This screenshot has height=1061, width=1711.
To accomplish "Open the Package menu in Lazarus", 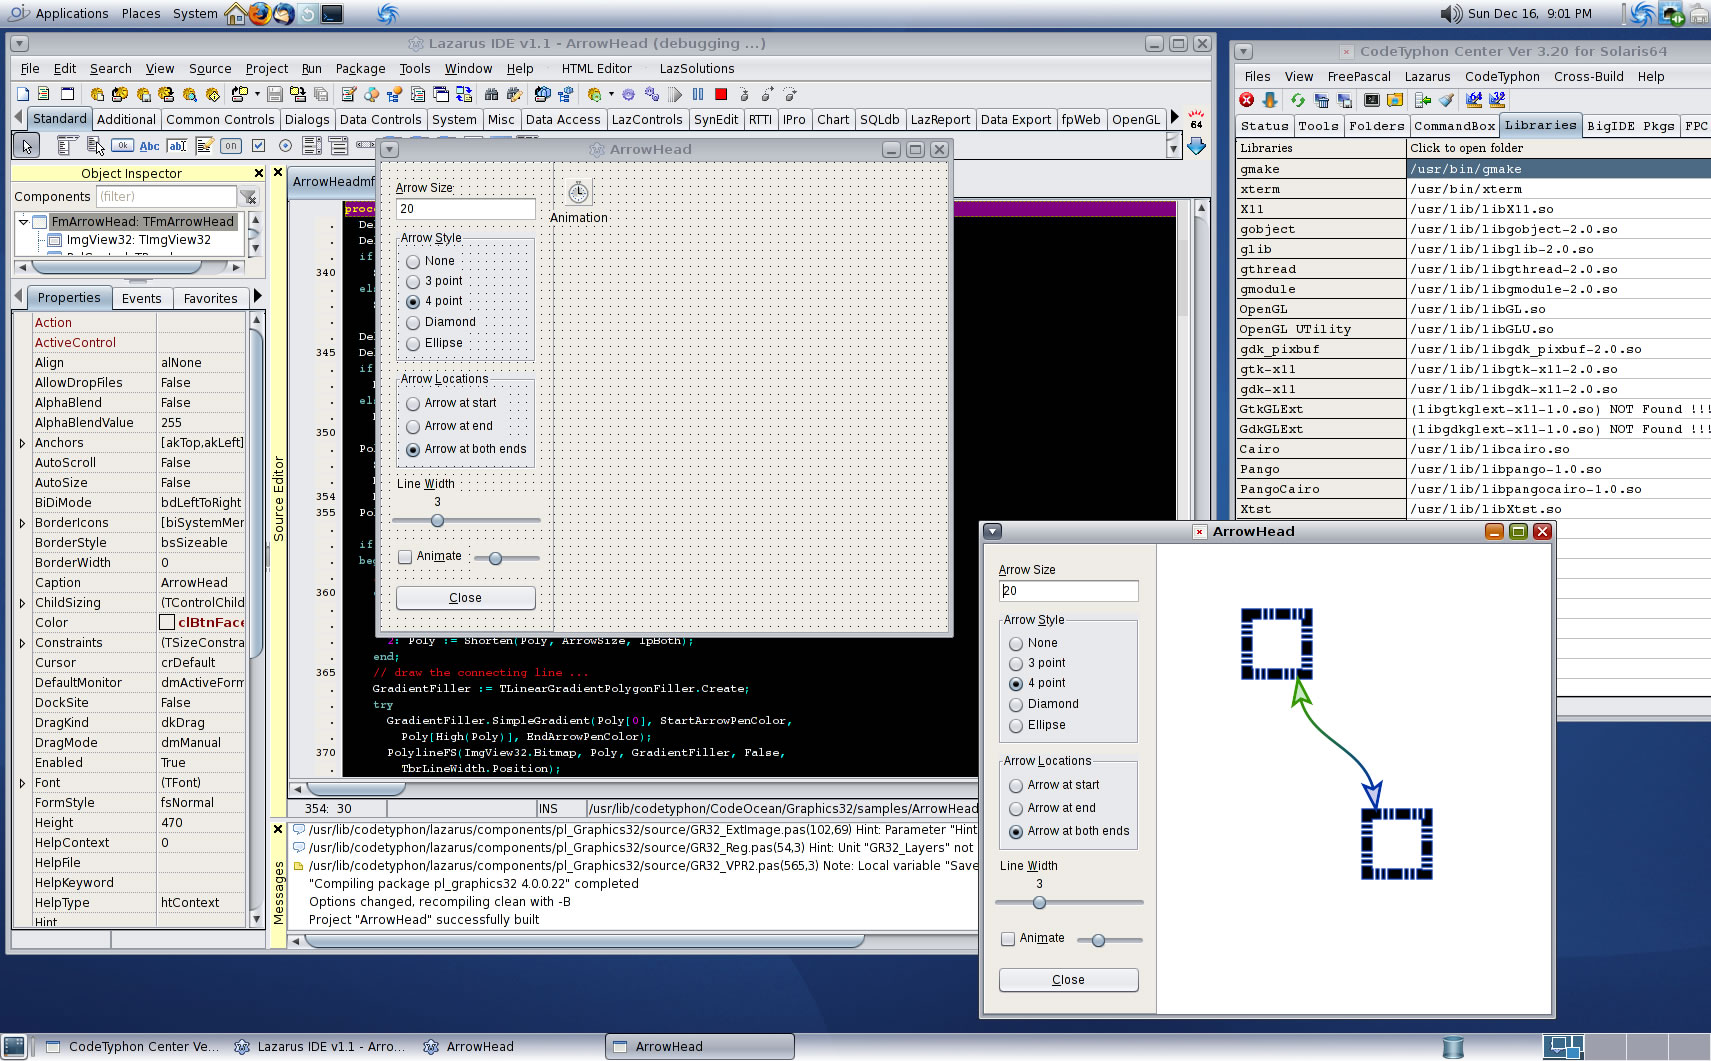I will pos(360,68).
